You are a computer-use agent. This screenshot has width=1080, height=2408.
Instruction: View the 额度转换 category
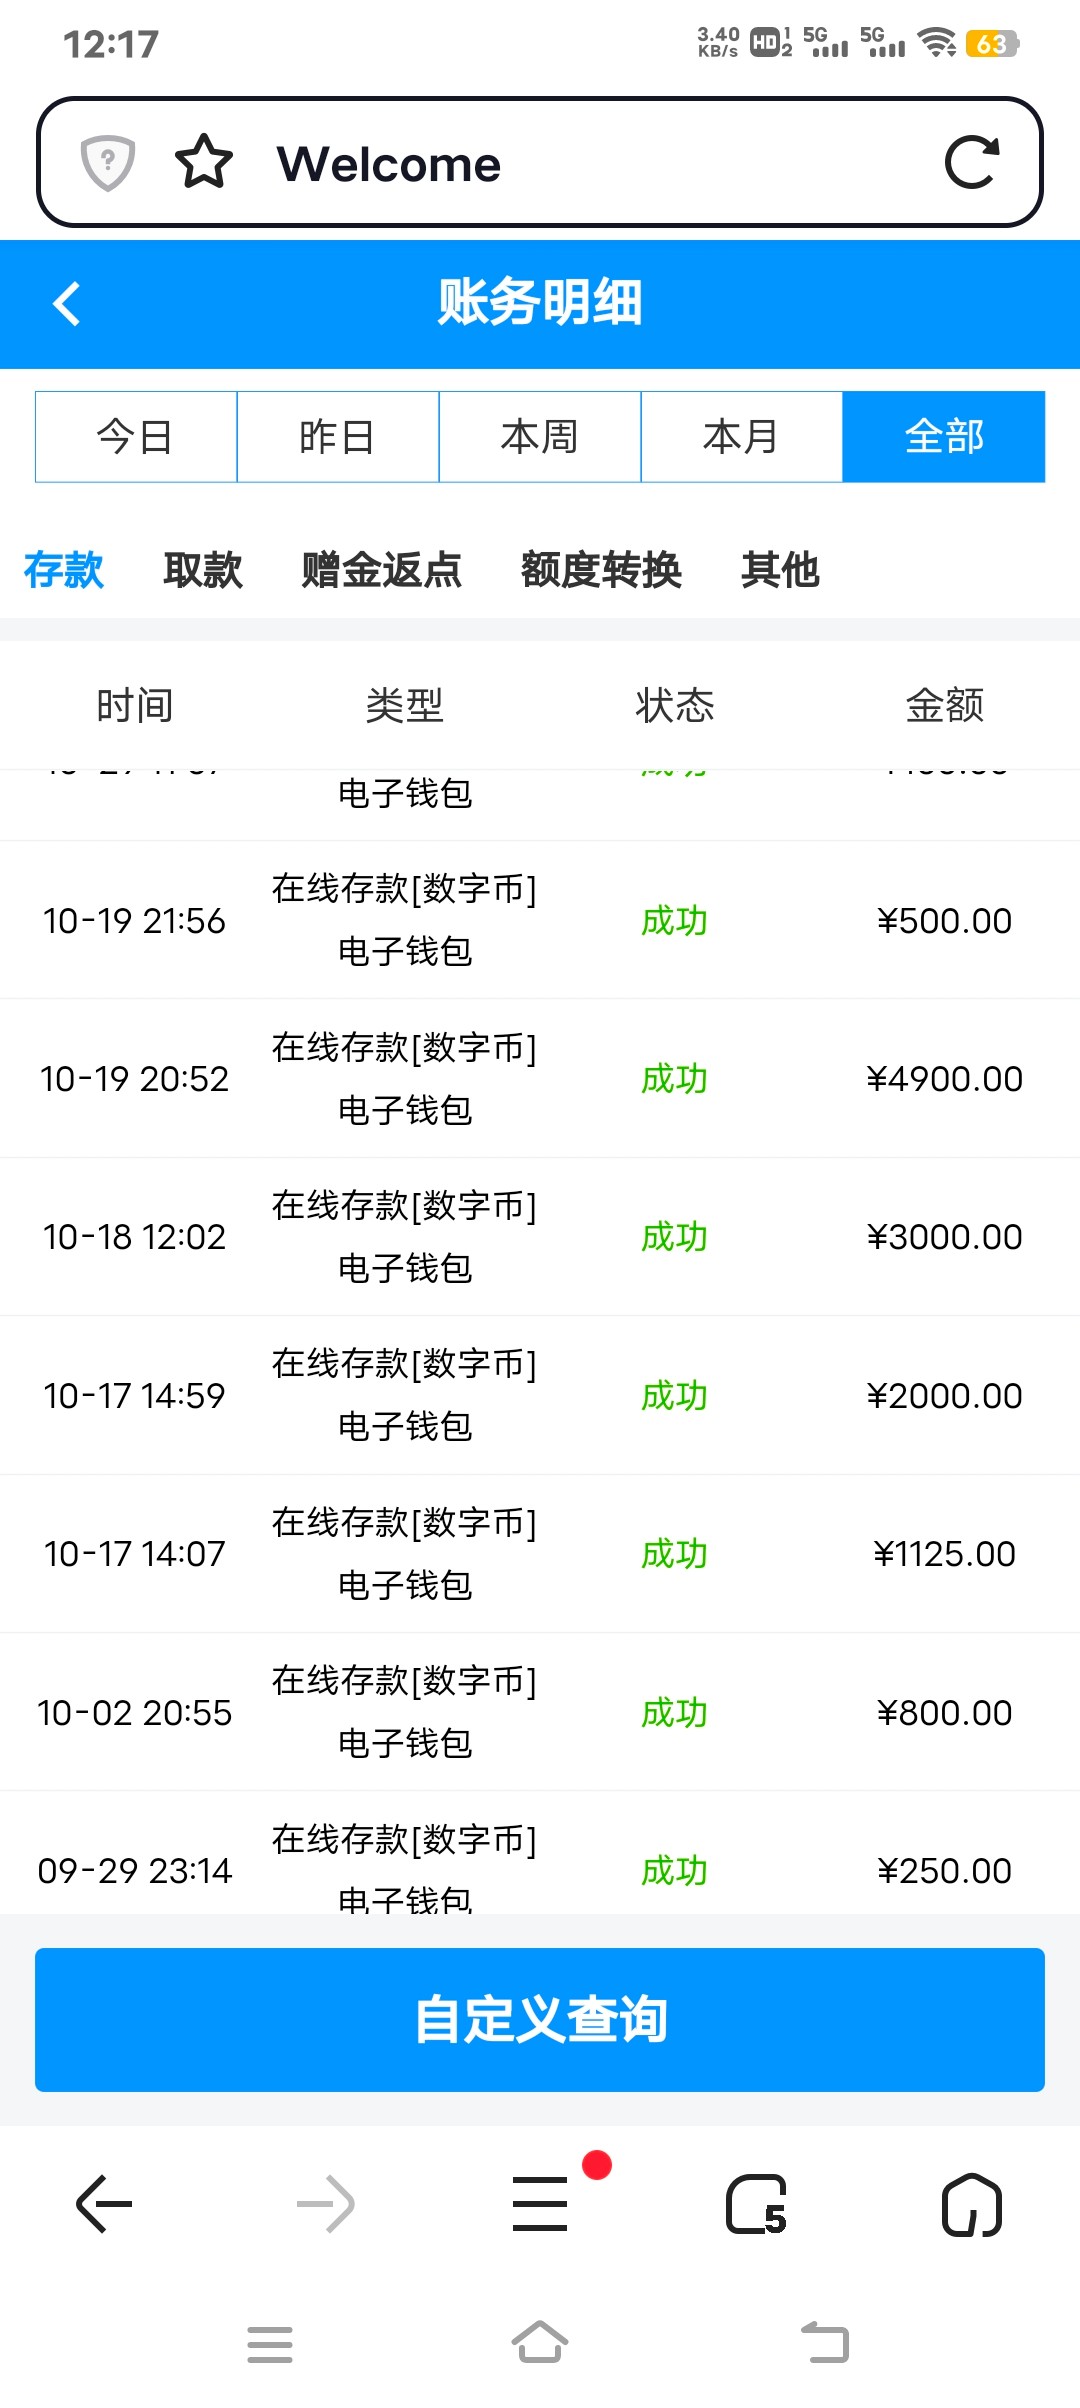[x=601, y=570]
